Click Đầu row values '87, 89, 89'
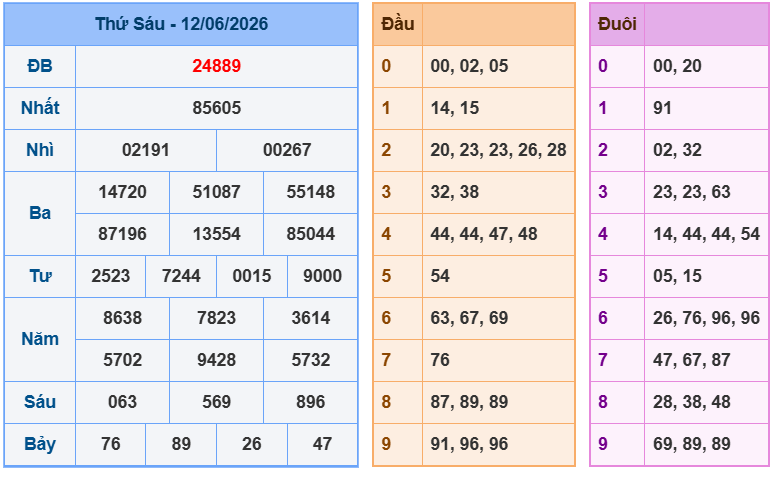The image size is (772, 477). (469, 402)
